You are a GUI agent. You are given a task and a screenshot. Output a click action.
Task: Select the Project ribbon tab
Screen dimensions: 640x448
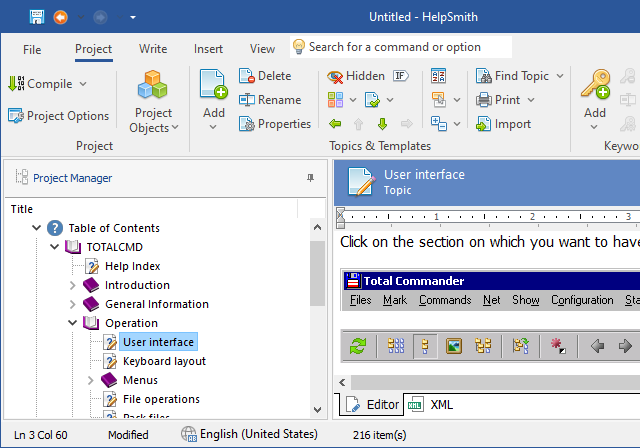point(93,49)
